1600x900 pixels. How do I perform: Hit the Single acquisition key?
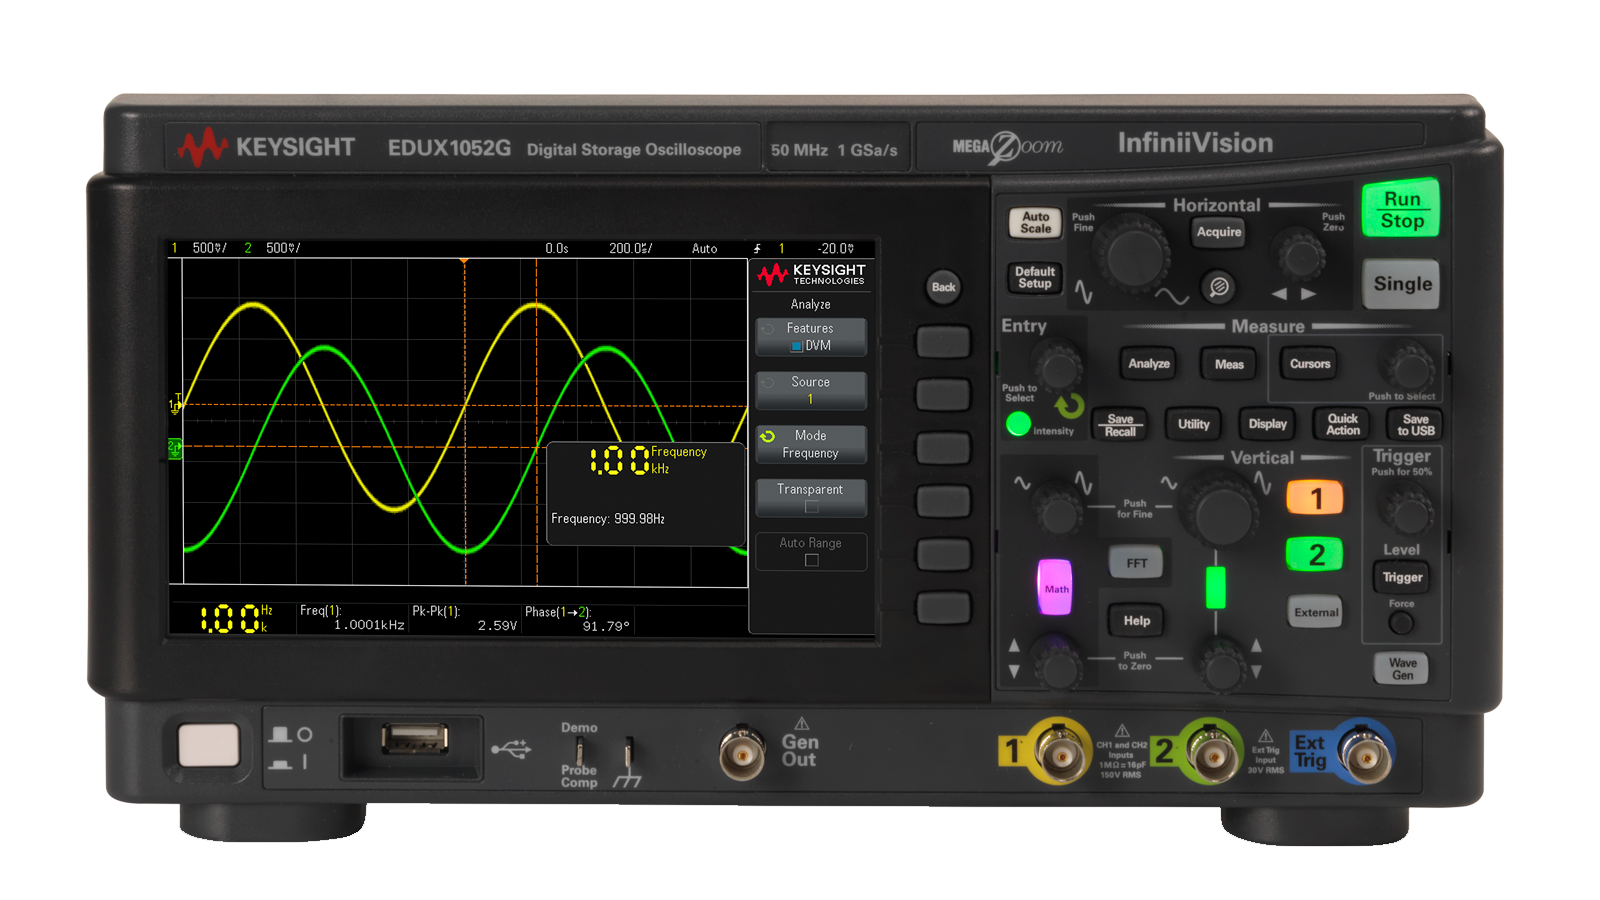(1401, 284)
